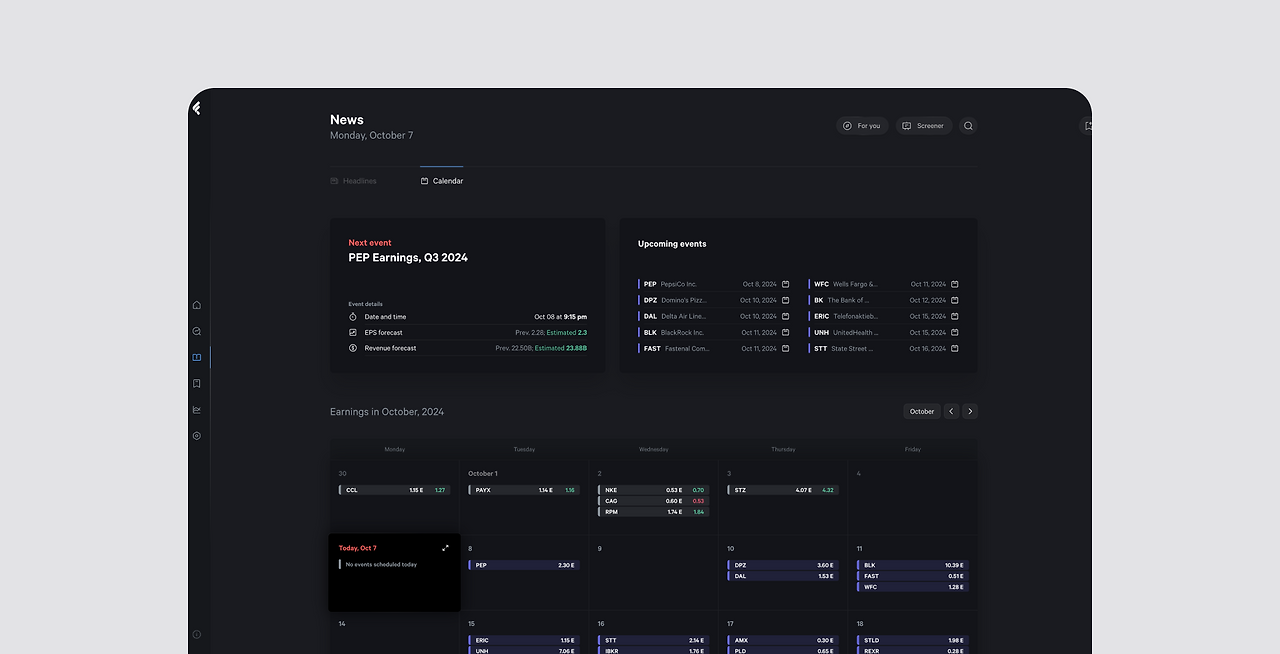
Task: Select the October 14 calendar cell
Action: [x=394, y=632]
